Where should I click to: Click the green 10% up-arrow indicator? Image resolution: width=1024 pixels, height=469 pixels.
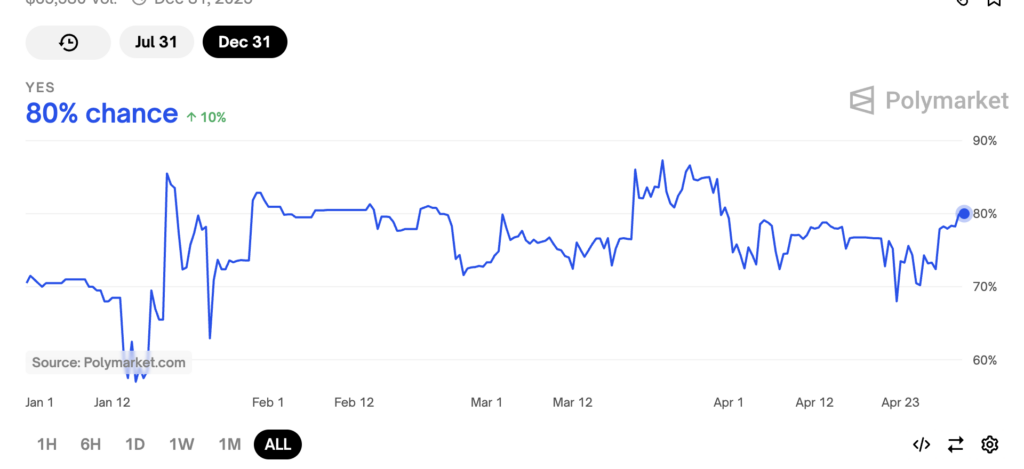point(206,117)
